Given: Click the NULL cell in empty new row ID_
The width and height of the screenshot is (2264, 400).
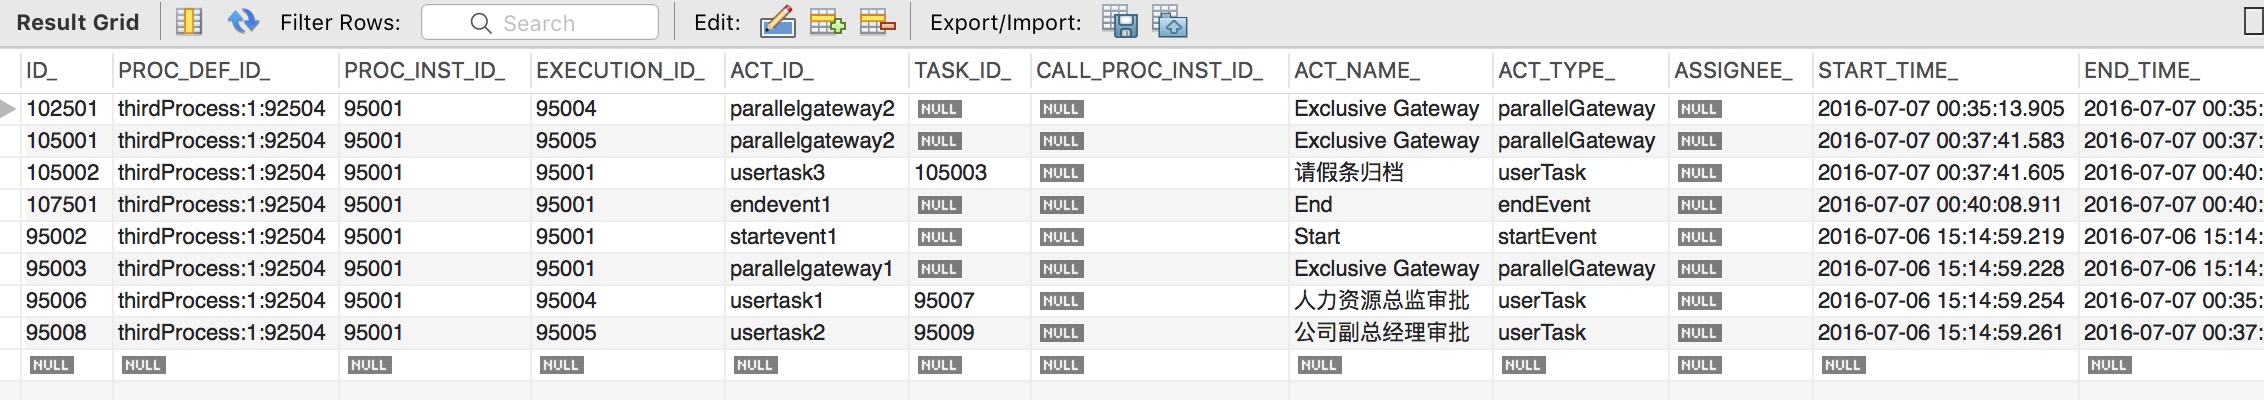Looking at the screenshot, I should tap(50, 365).
